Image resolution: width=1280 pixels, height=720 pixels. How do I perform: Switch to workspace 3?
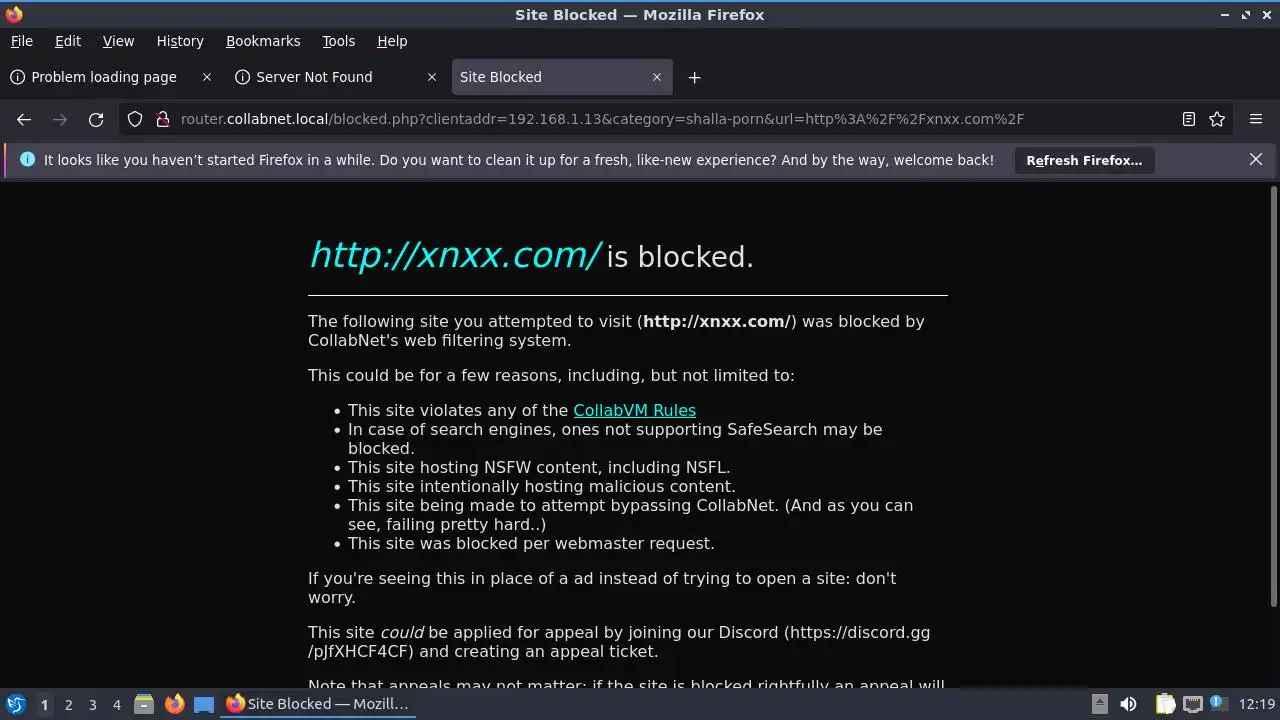[x=92, y=704]
